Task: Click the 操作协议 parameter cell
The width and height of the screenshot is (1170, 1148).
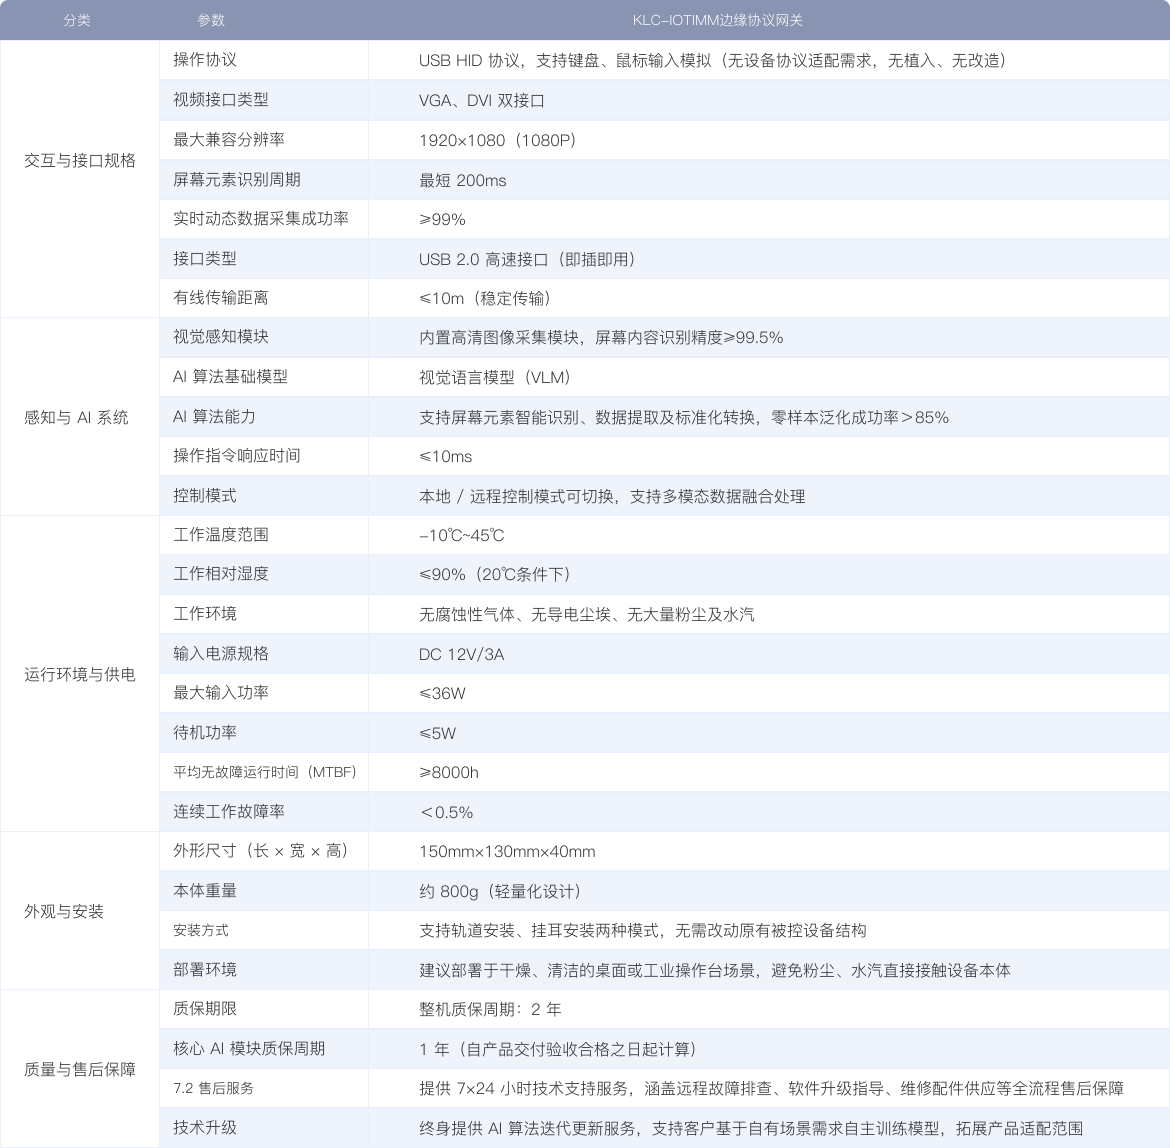Action: click(x=205, y=60)
